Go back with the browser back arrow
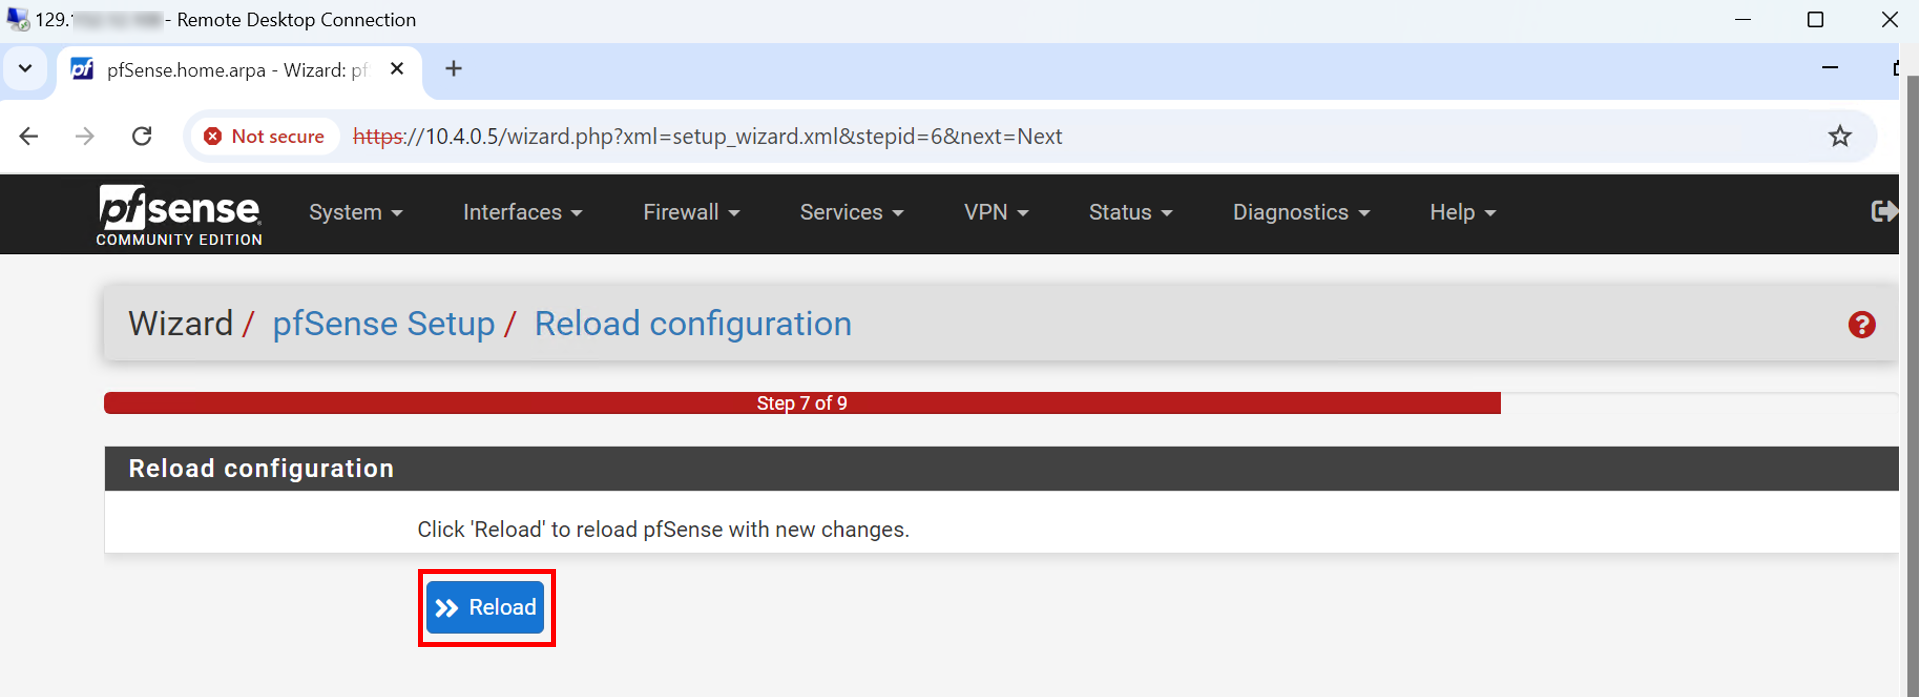The width and height of the screenshot is (1919, 697). pos(29,136)
